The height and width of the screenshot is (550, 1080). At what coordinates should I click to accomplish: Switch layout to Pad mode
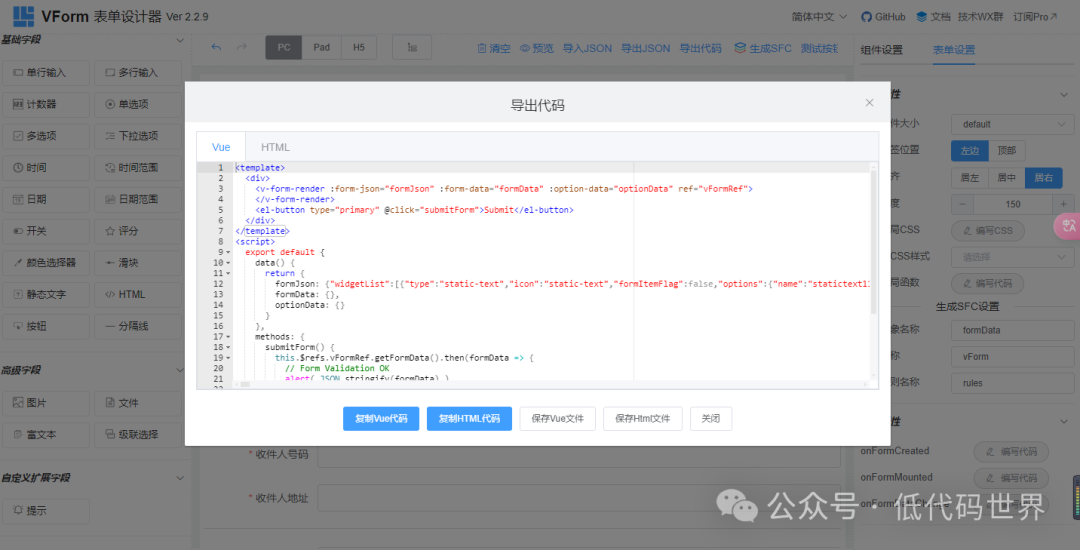pos(321,47)
